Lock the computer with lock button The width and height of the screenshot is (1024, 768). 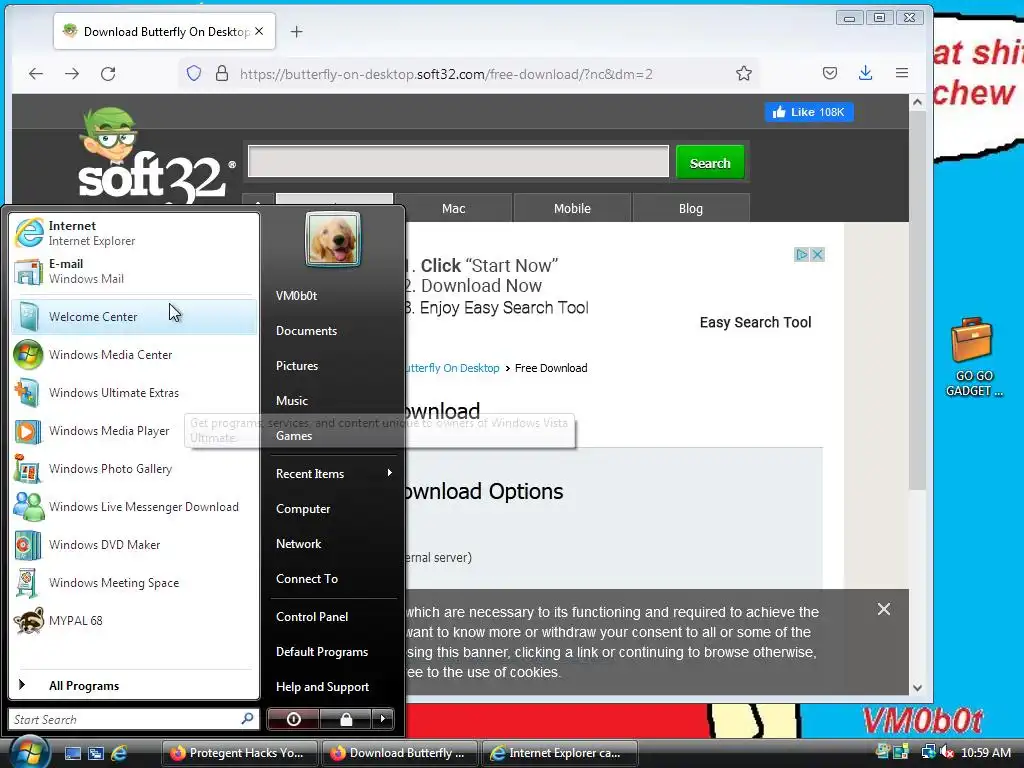[345, 719]
